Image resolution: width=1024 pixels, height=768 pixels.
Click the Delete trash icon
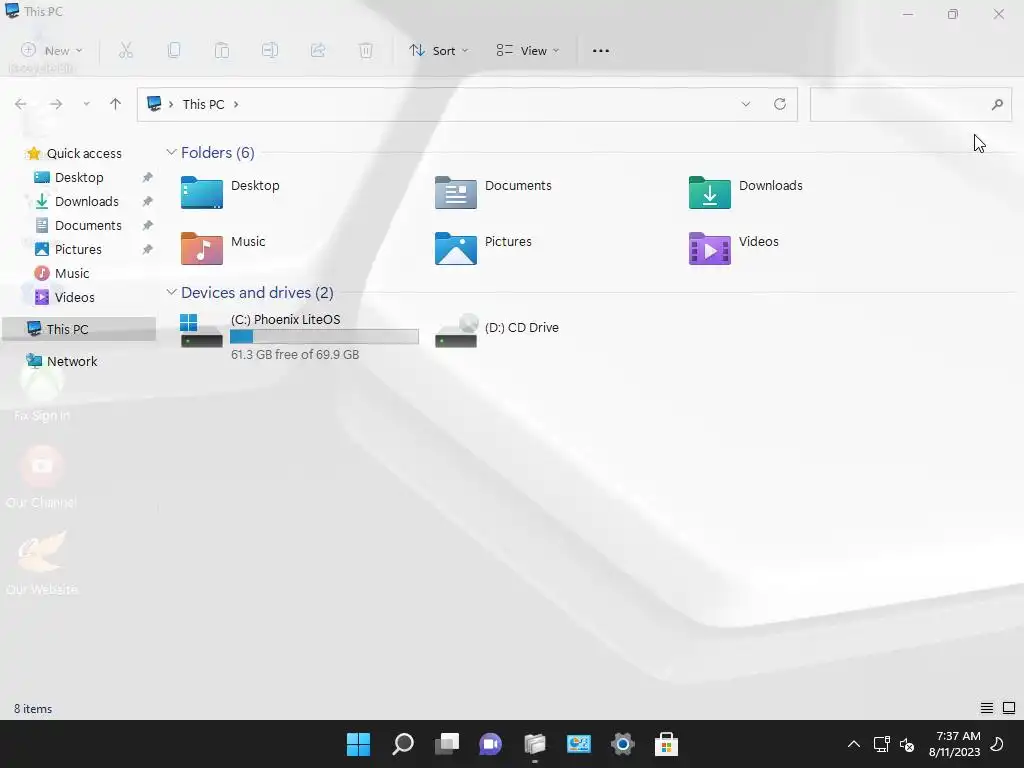(366, 50)
